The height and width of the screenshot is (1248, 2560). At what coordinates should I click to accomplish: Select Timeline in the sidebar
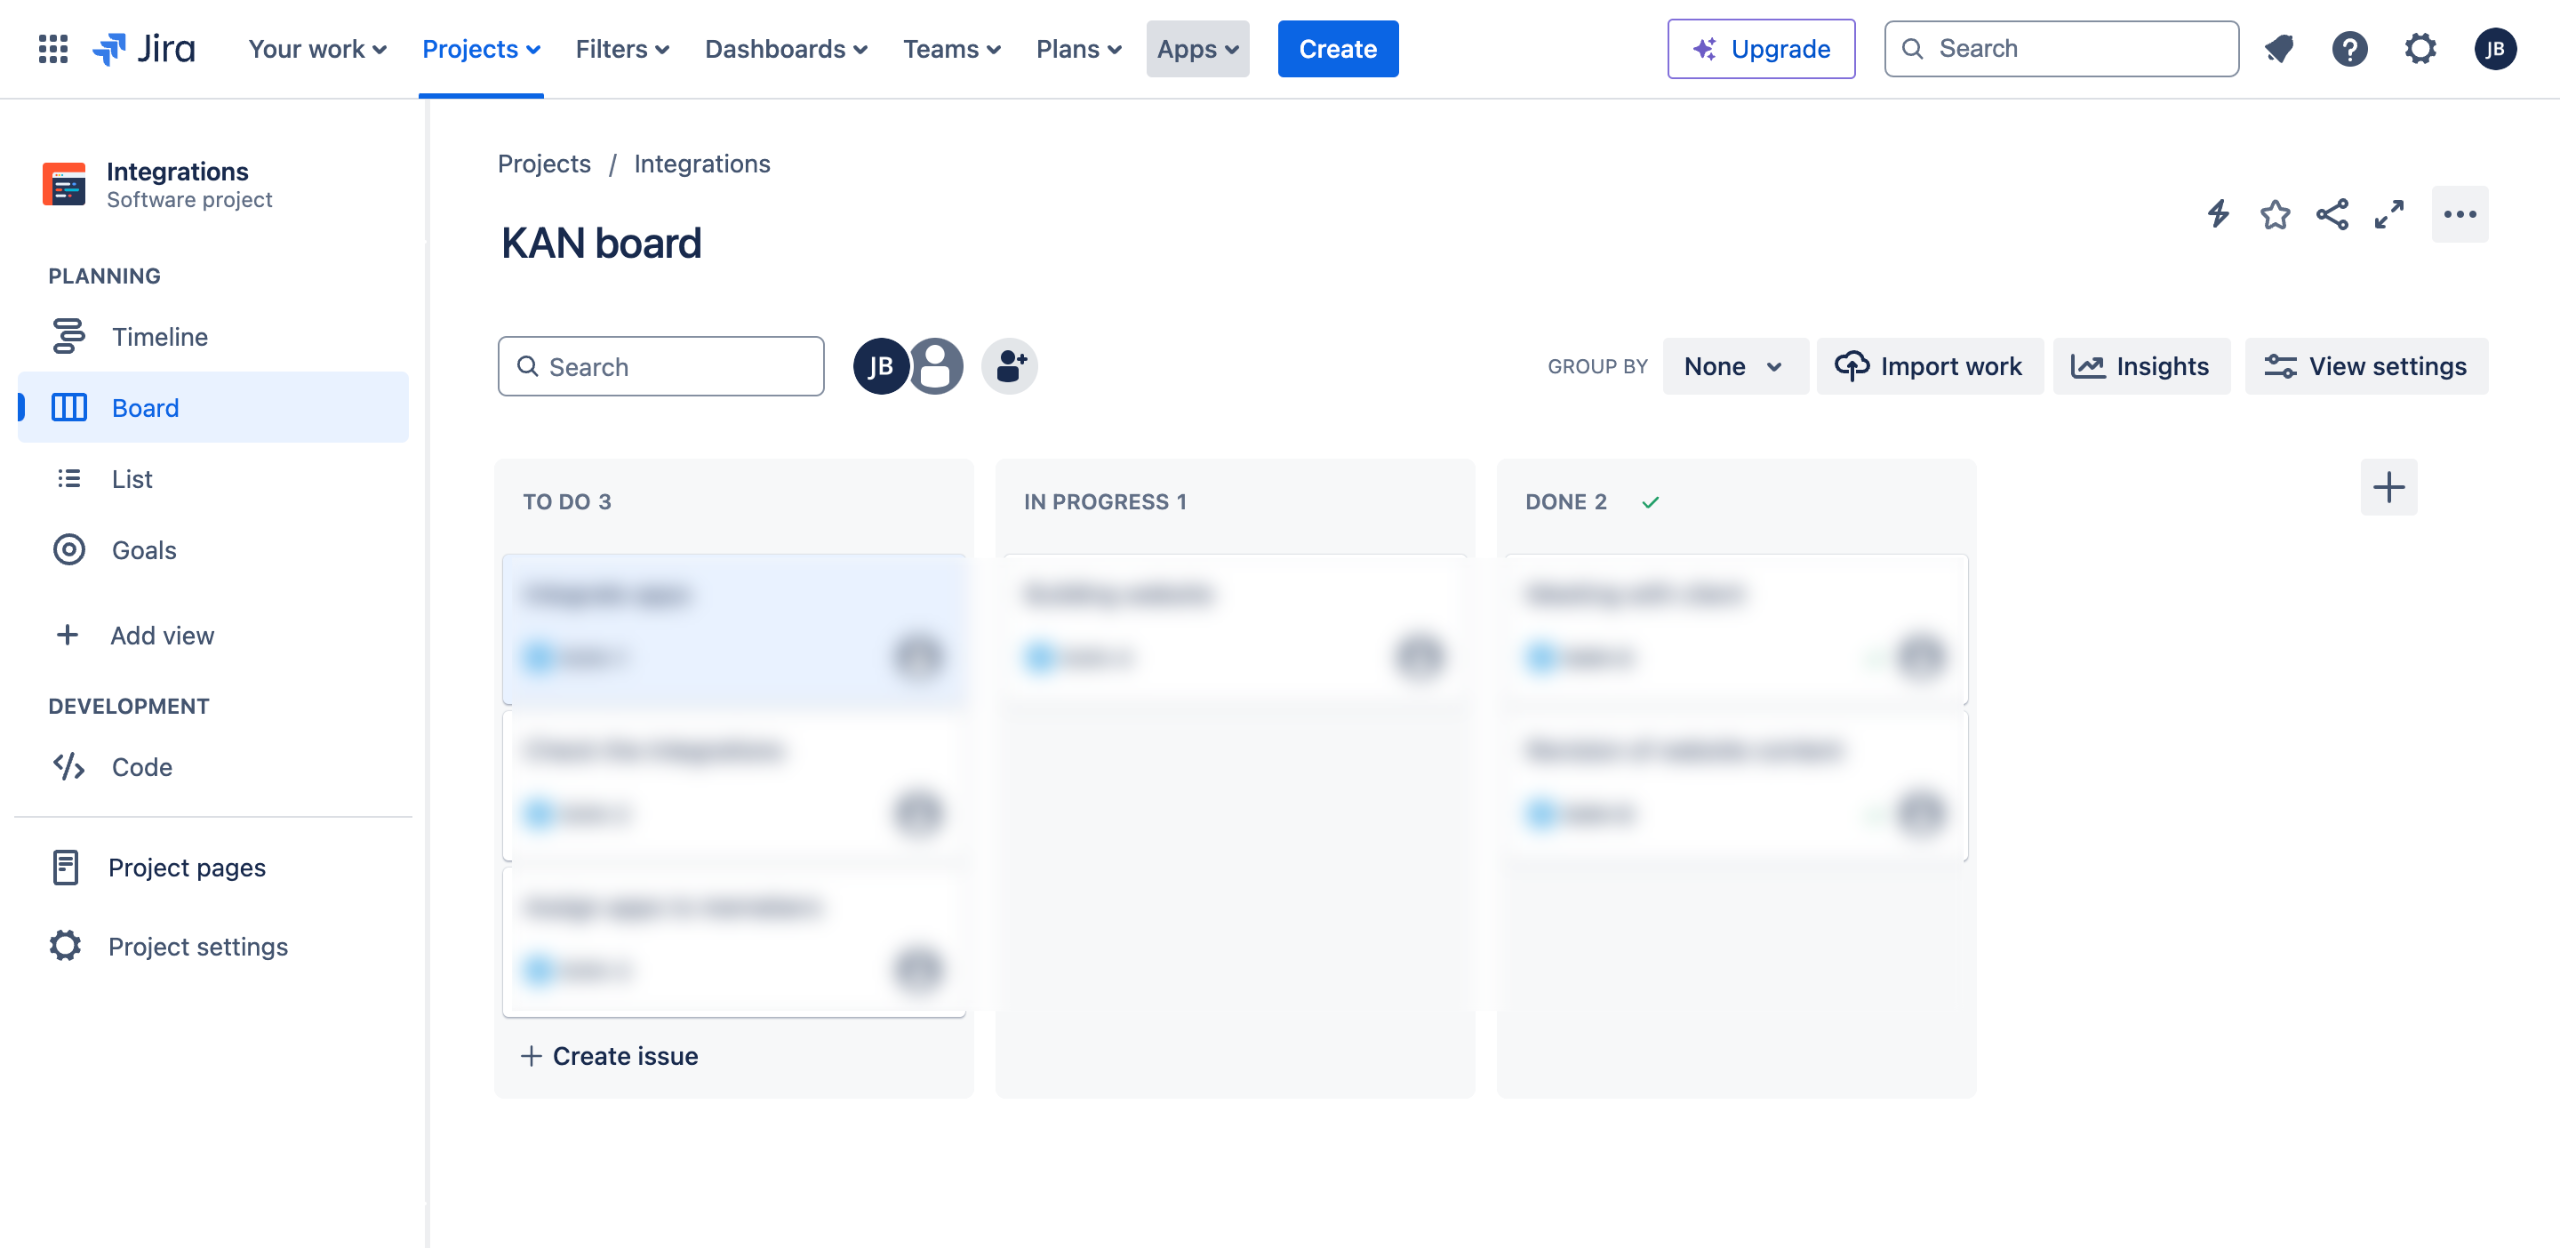(159, 337)
